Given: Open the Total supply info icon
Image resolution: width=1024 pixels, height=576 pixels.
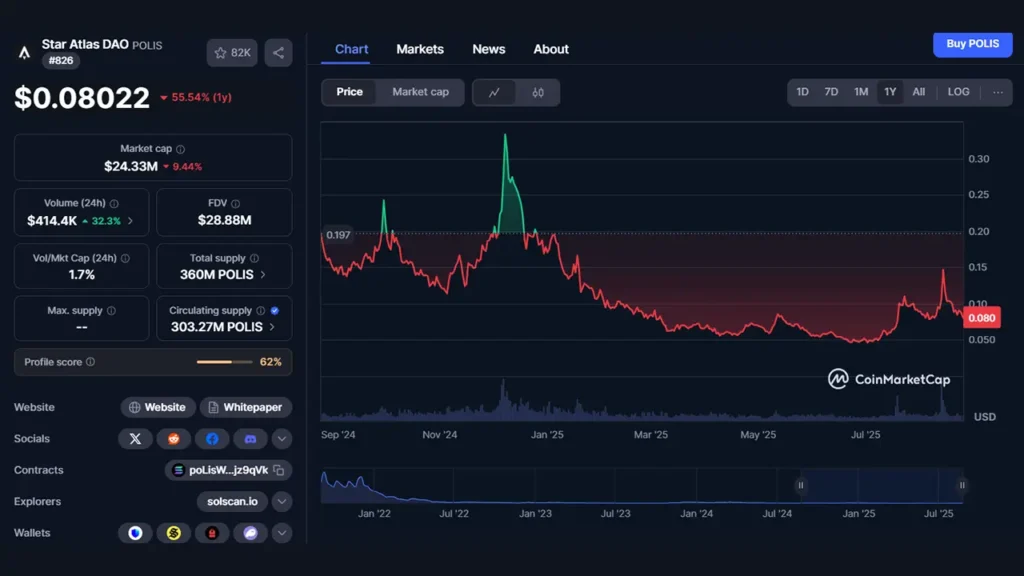Looking at the screenshot, I should 254,258.
